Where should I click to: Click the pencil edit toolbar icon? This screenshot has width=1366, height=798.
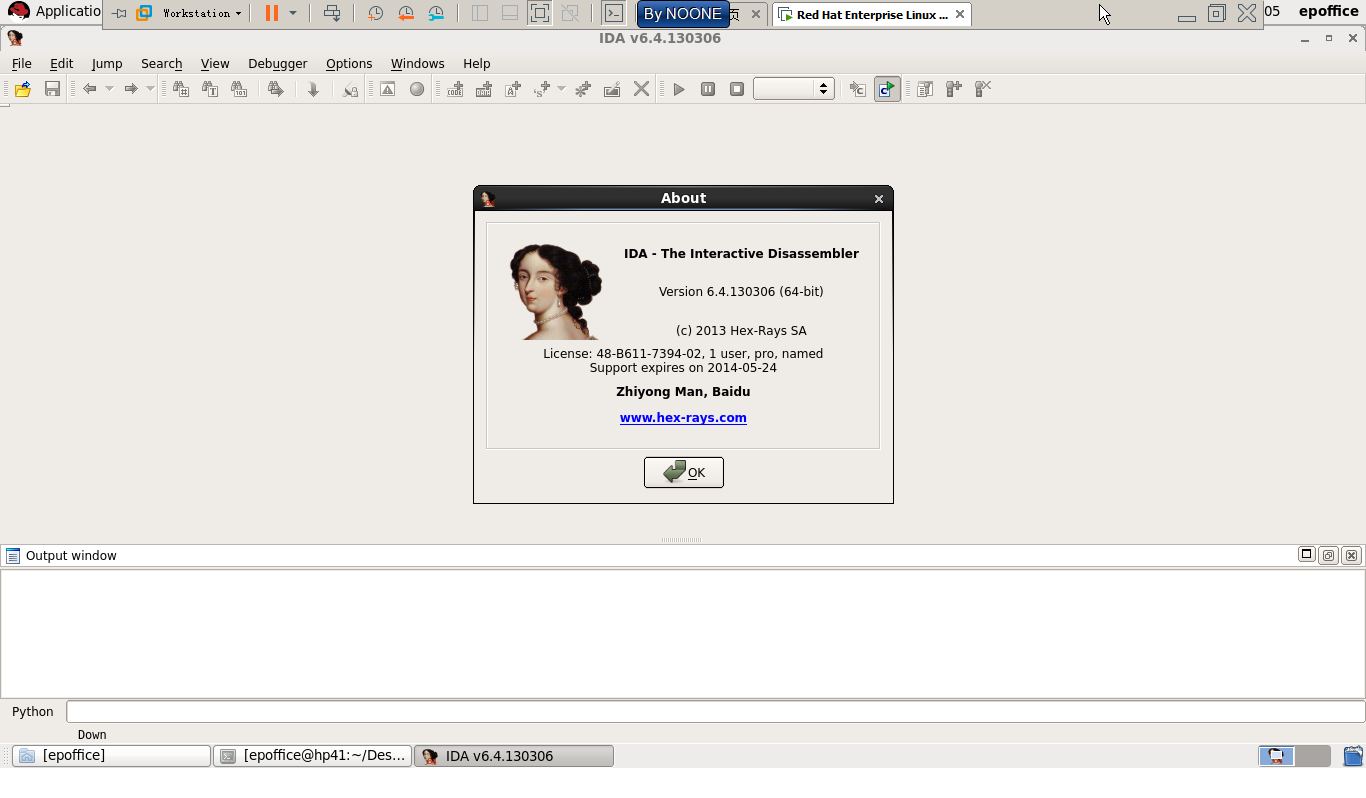click(x=612, y=89)
